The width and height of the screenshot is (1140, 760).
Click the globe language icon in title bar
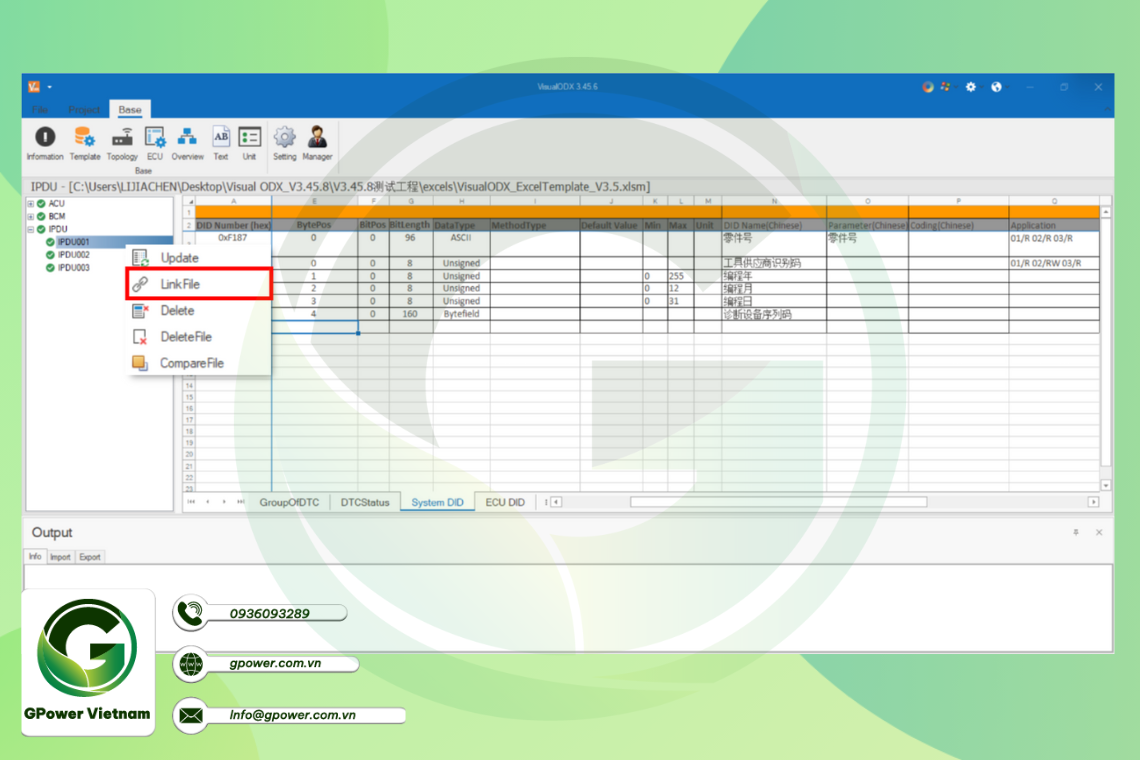[x=996, y=87]
